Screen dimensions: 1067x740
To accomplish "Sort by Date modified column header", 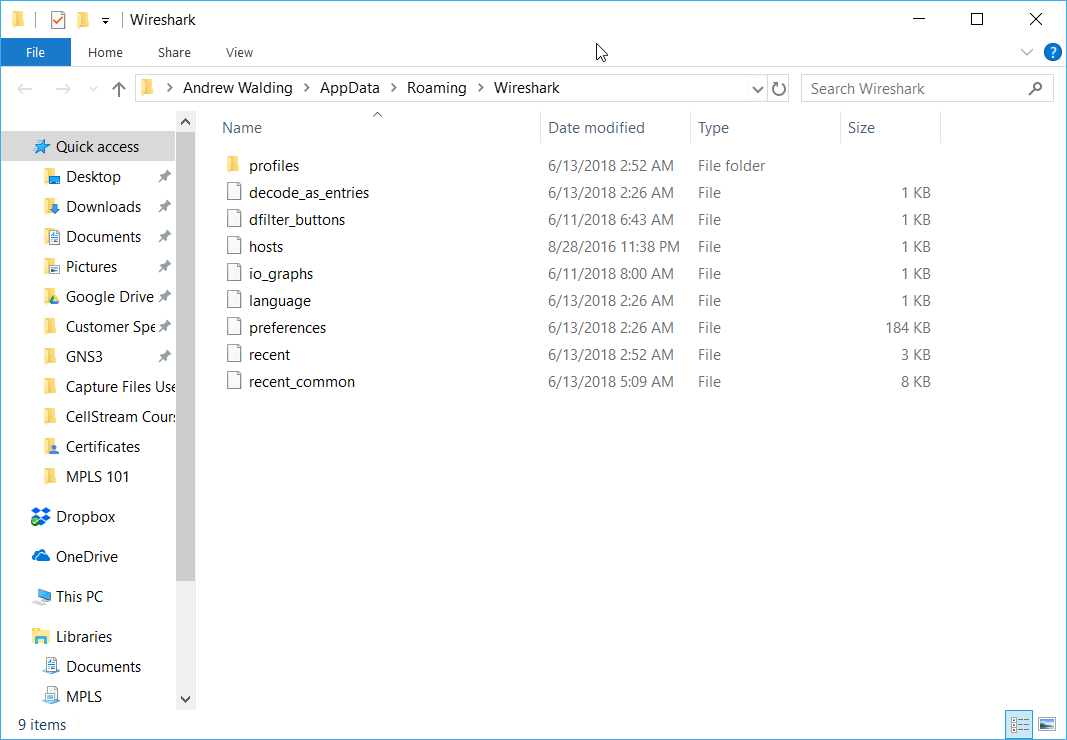I will [596, 128].
